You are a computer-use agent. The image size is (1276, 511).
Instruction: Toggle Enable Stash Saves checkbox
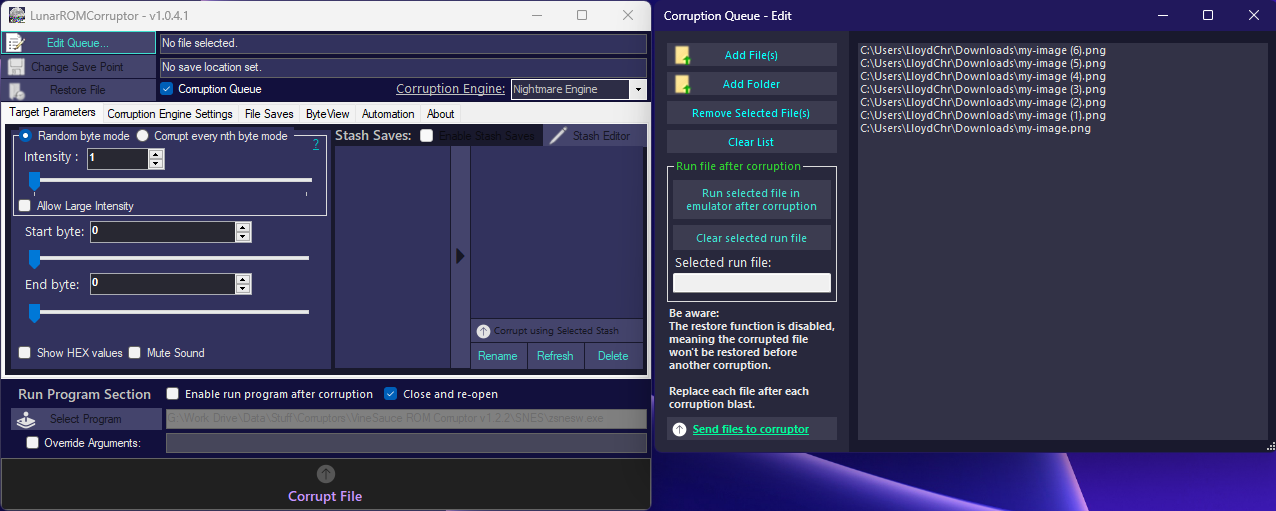[427, 136]
